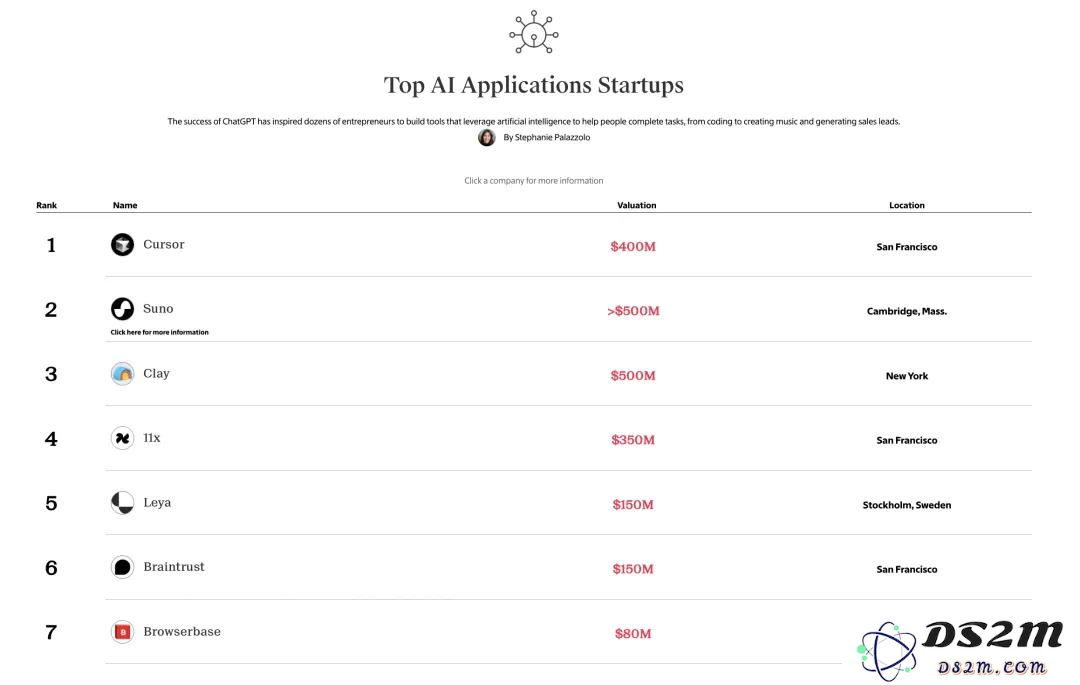Select the Braintrust company name
This screenshot has width=1080, height=685.
174,567
